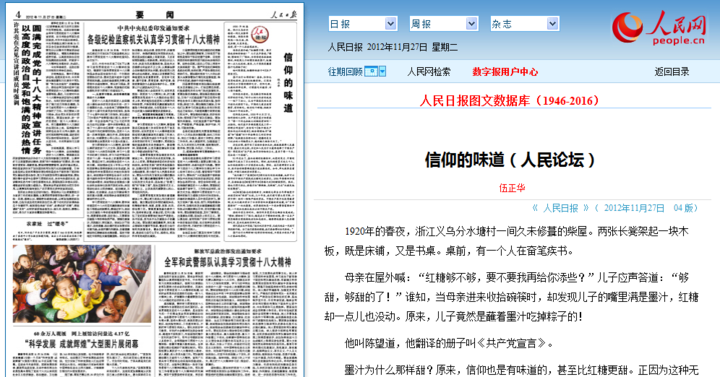The height and width of the screenshot is (377, 720).
Task: Click 返回目录 link
Action: point(671,72)
